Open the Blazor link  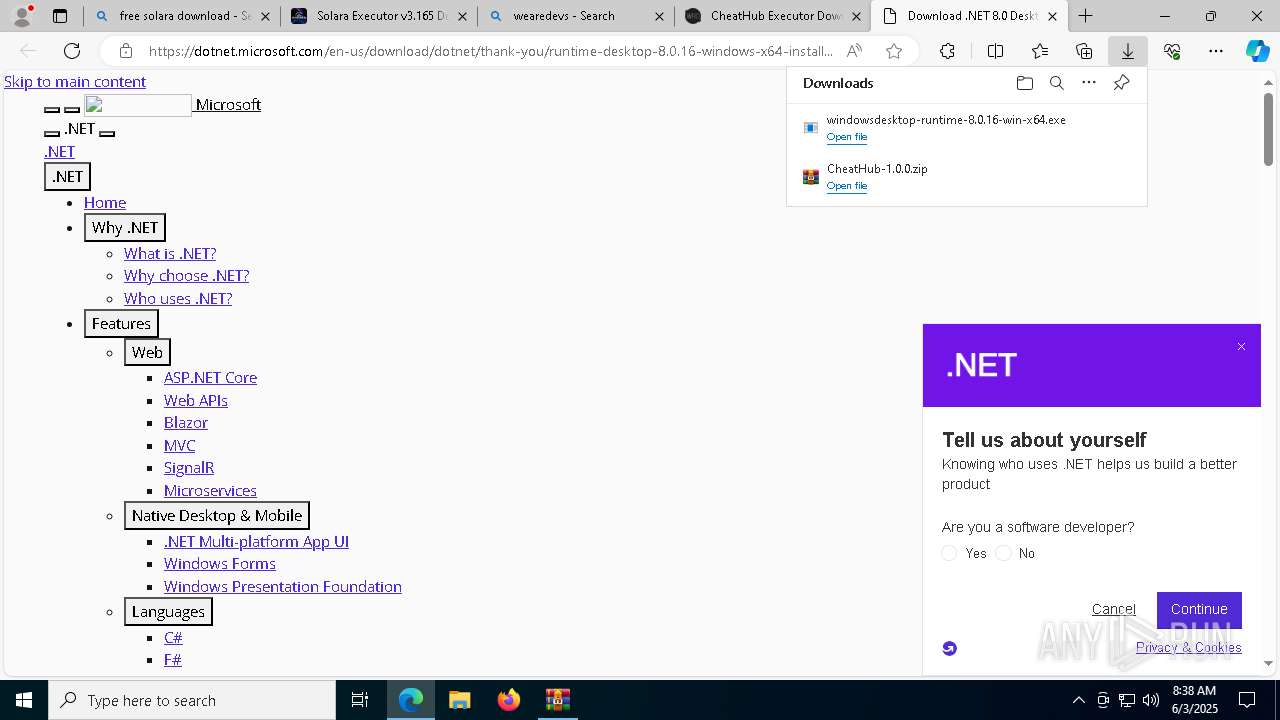point(186,423)
